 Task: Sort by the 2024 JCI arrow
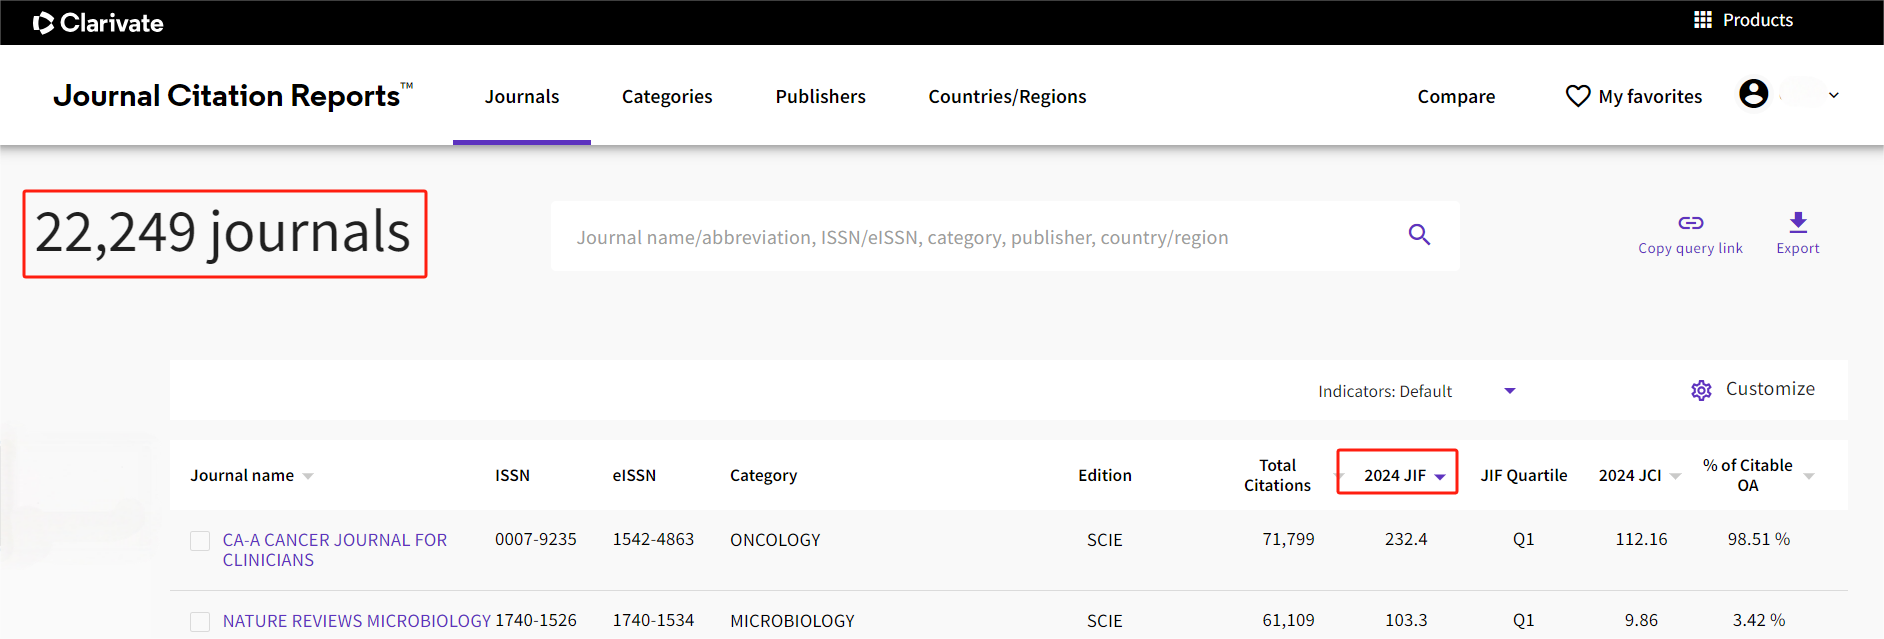click(x=1676, y=476)
